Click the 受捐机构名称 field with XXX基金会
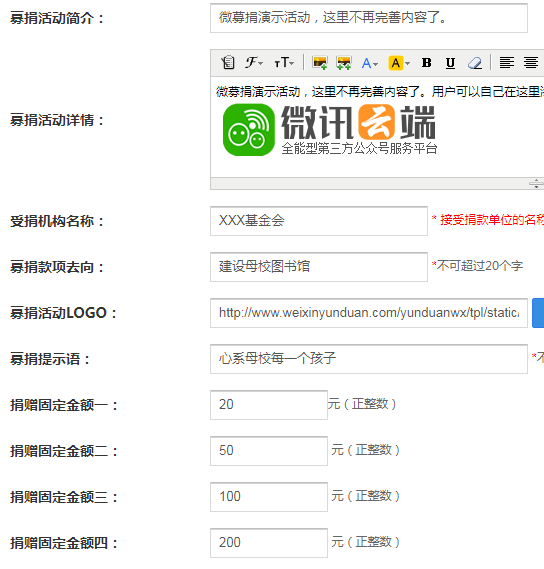Viewport: 544px width, 569px height. click(319, 221)
